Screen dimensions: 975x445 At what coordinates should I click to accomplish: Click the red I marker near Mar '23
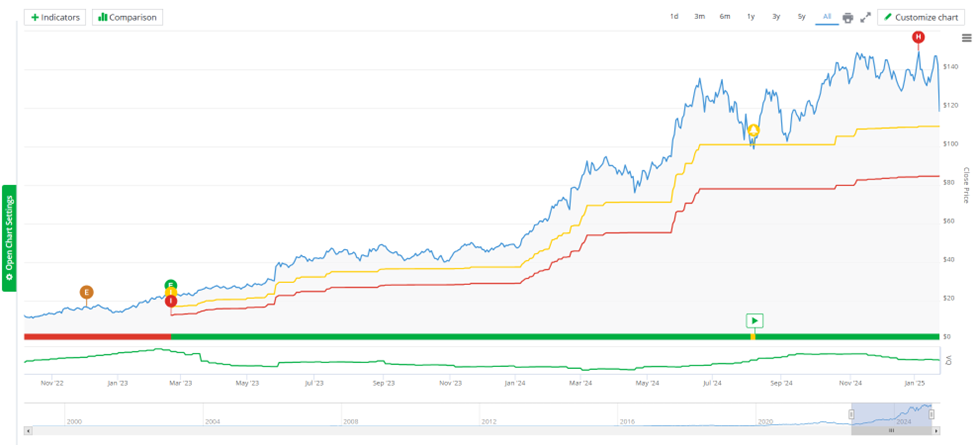pyautogui.click(x=170, y=301)
